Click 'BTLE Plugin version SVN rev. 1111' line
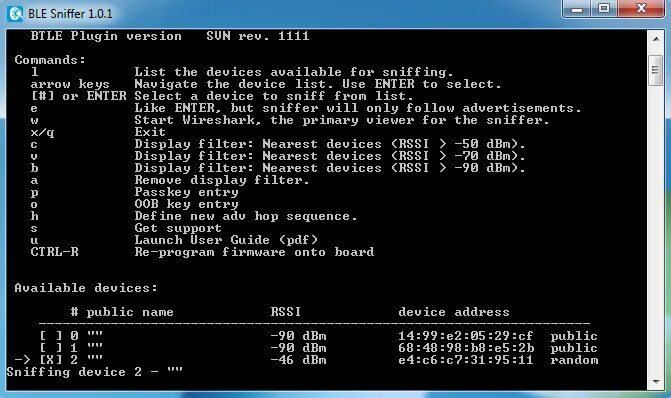Image resolution: width=671 pixels, height=398 pixels. click(x=170, y=36)
